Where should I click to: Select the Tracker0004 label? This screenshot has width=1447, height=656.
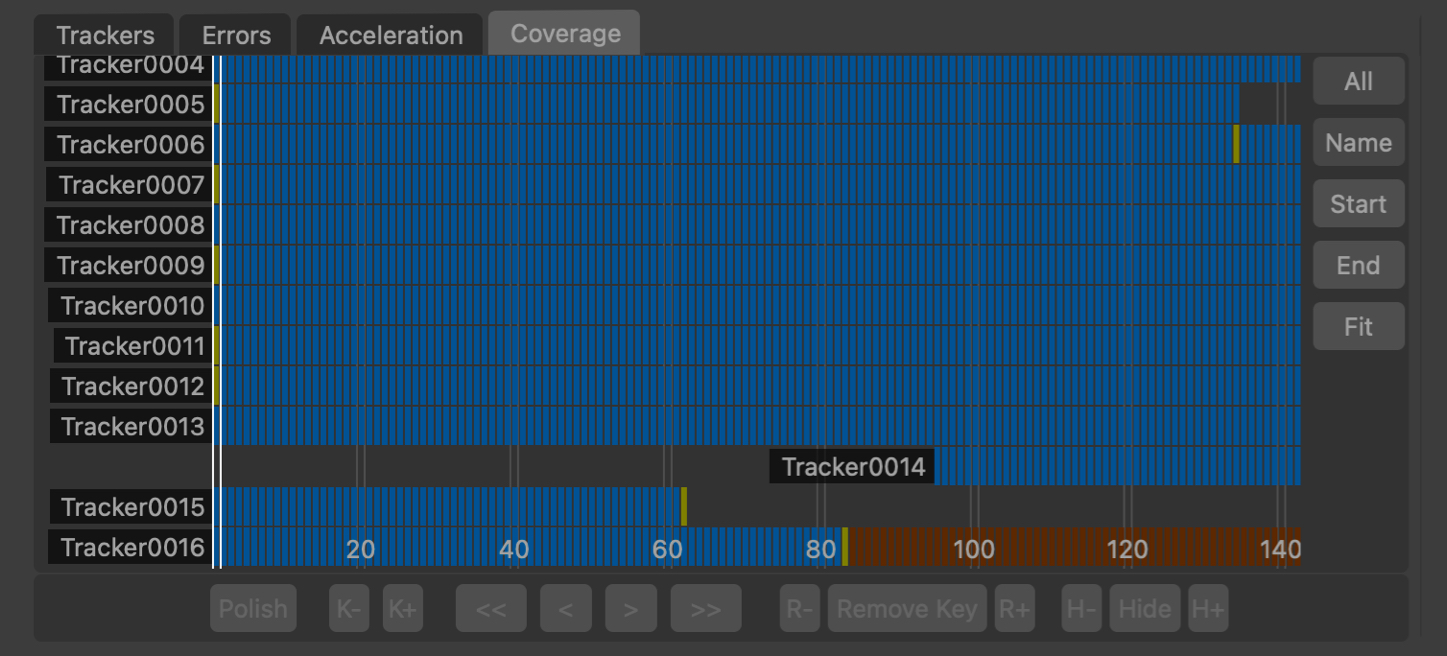pos(128,67)
